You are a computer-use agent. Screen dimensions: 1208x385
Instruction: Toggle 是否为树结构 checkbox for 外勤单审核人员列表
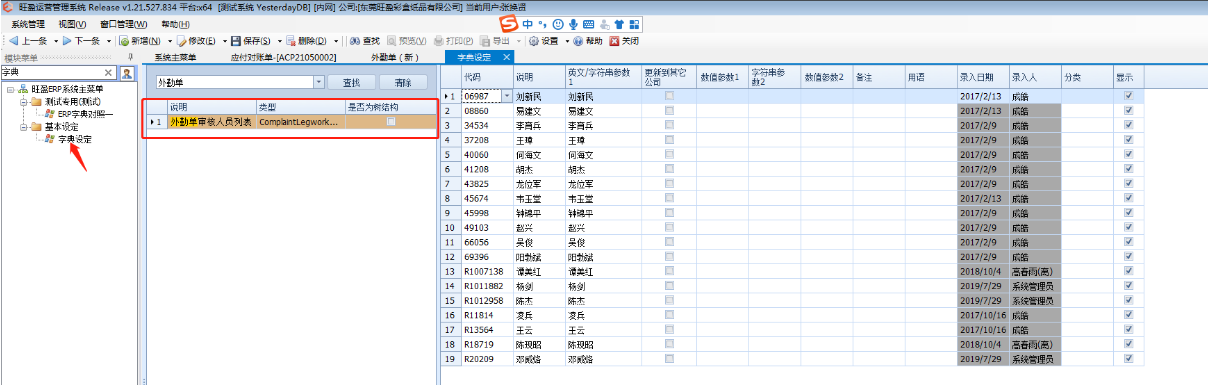pyautogui.click(x=391, y=121)
